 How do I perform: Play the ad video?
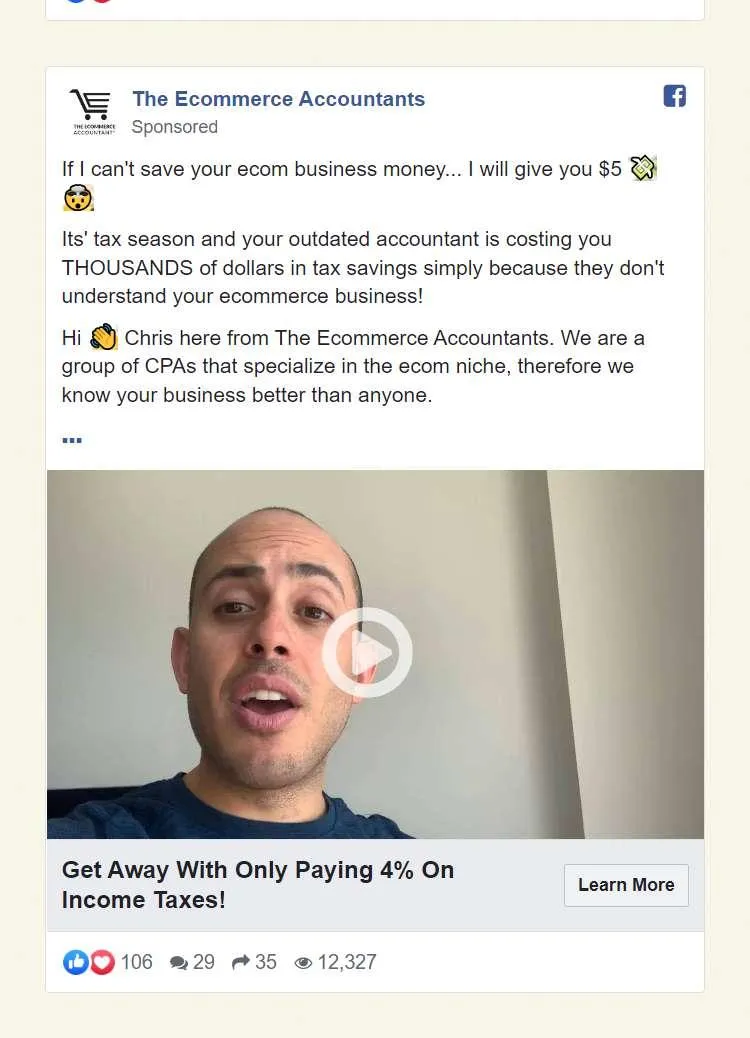pos(367,652)
